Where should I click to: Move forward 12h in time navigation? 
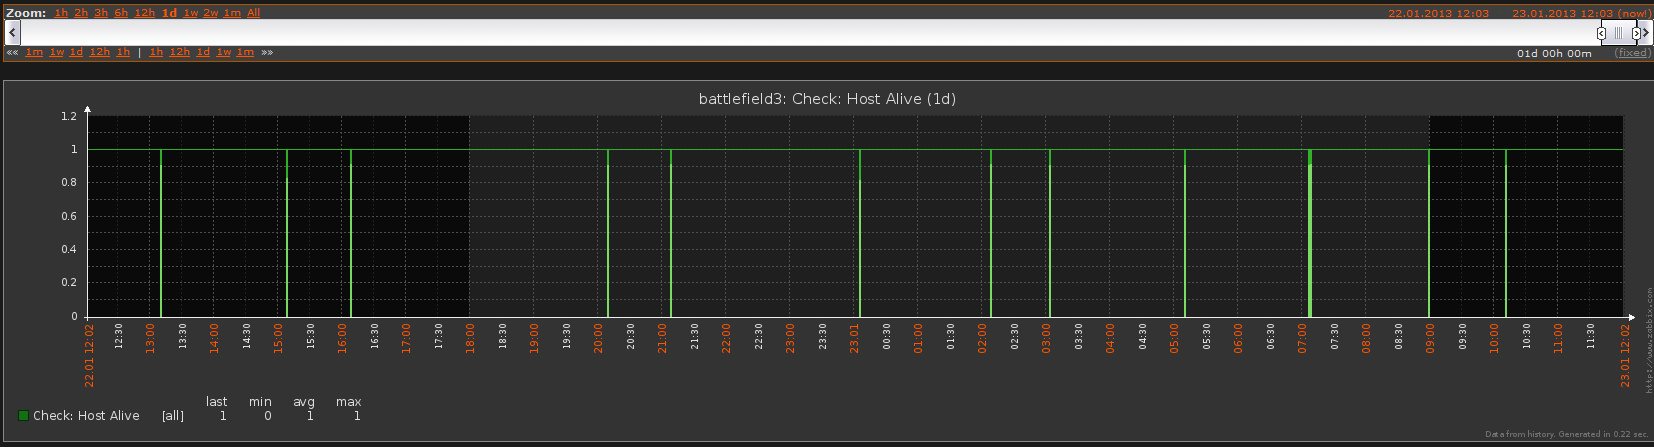pyautogui.click(x=179, y=53)
